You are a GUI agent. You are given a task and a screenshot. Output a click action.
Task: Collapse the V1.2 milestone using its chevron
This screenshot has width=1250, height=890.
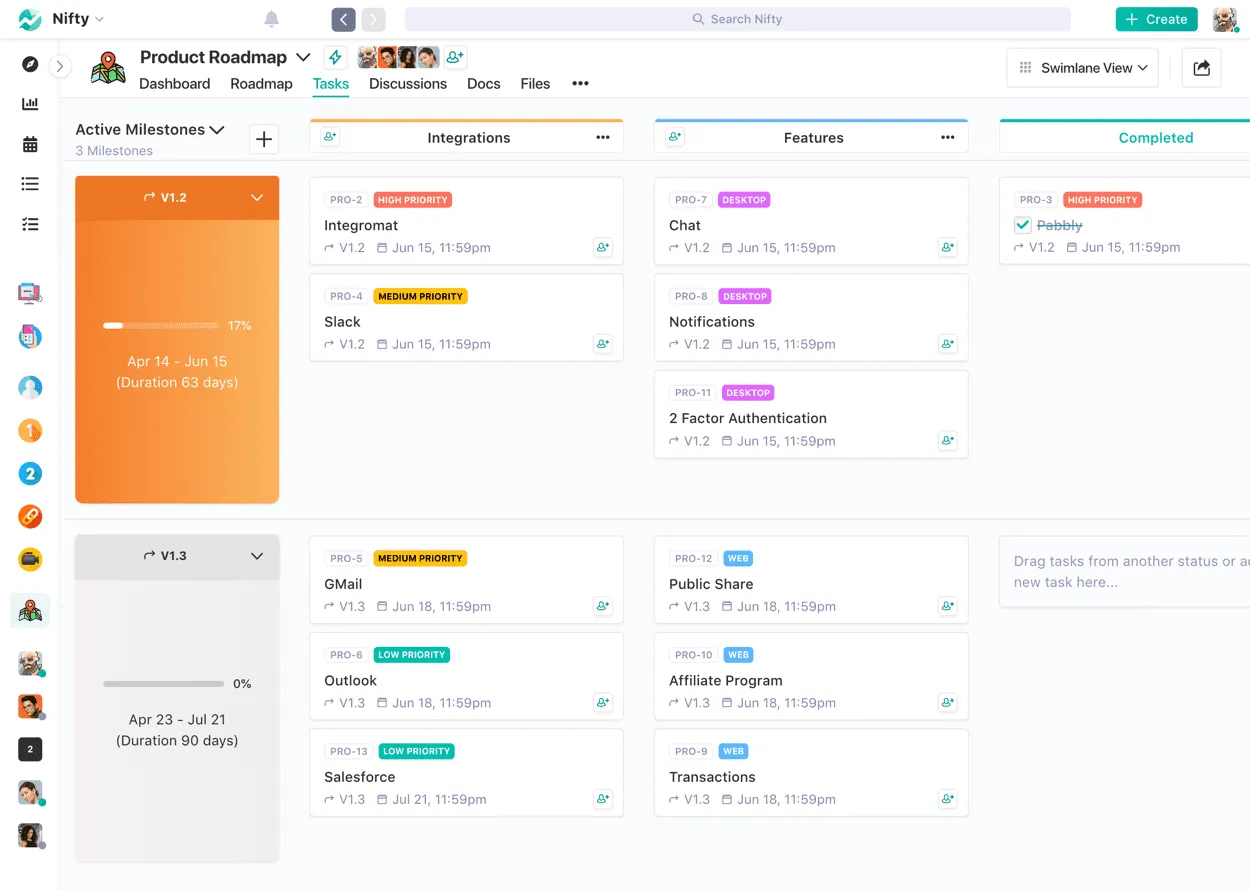[x=258, y=197]
